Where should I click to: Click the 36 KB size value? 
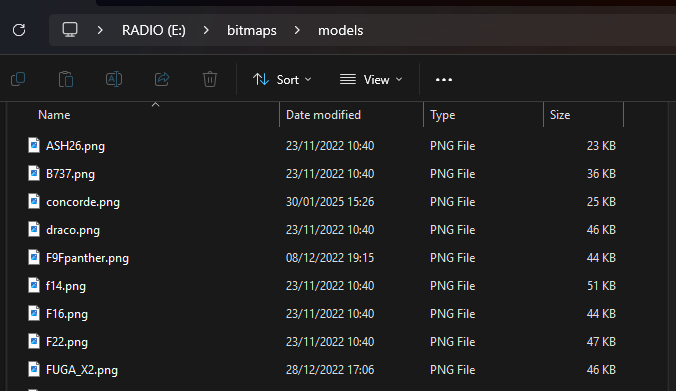[601, 174]
